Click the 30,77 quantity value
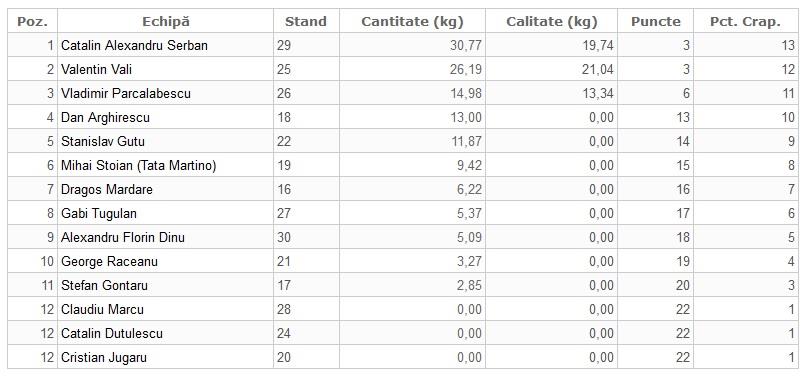The width and height of the screenshot is (806, 377). pos(466,45)
